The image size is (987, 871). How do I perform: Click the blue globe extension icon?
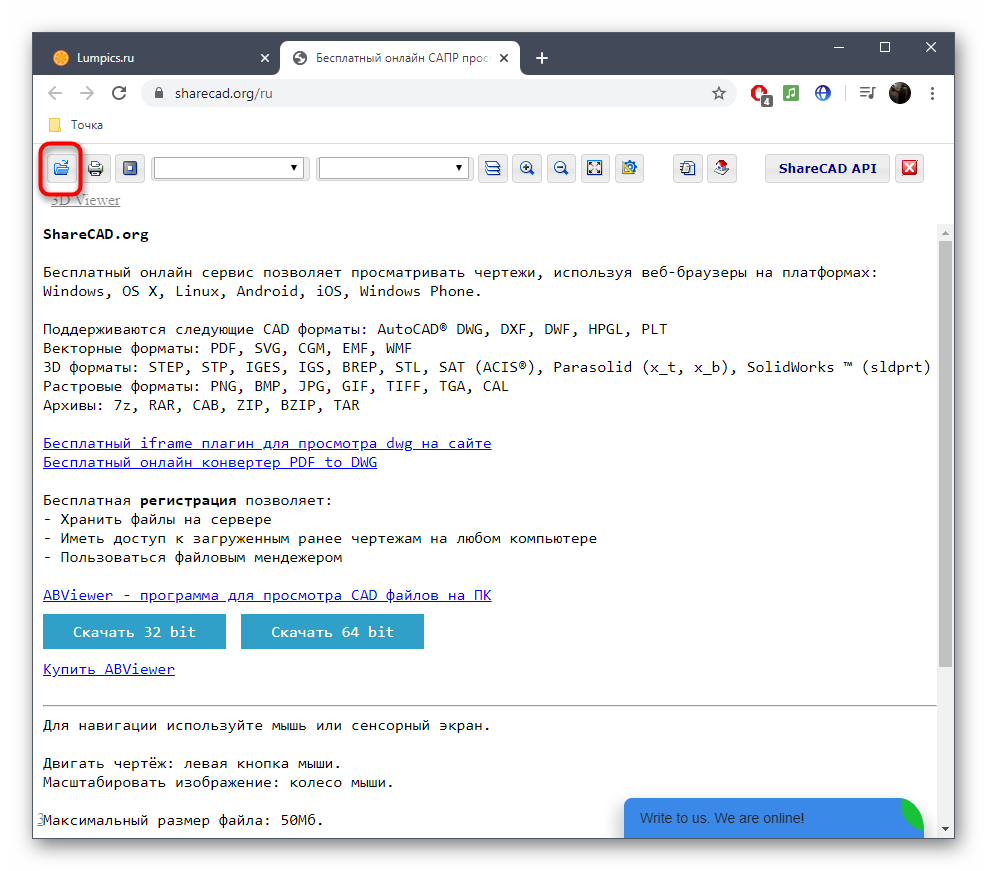click(823, 93)
